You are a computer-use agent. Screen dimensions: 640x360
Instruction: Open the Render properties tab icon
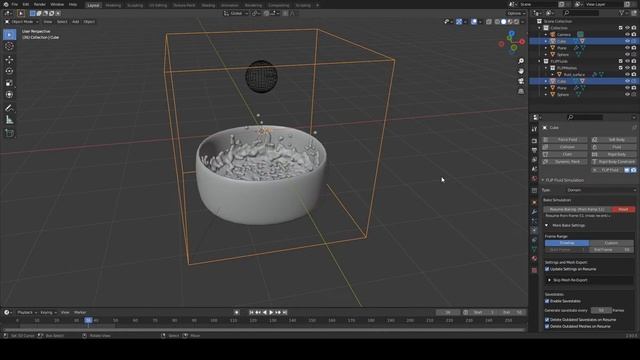point(534,141)
